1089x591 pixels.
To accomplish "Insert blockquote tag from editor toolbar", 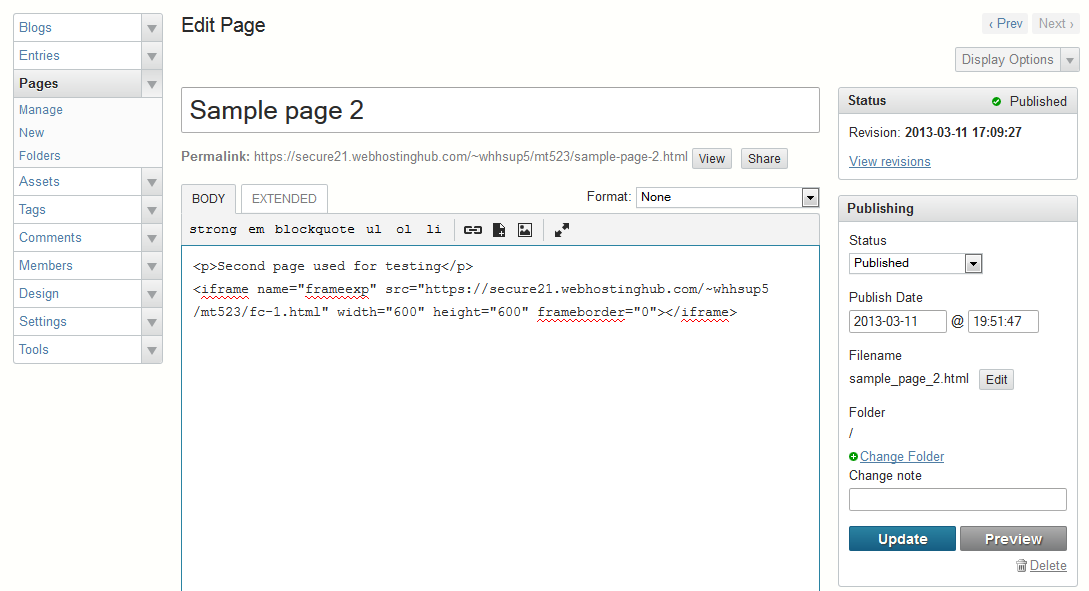I will point(315,230).
